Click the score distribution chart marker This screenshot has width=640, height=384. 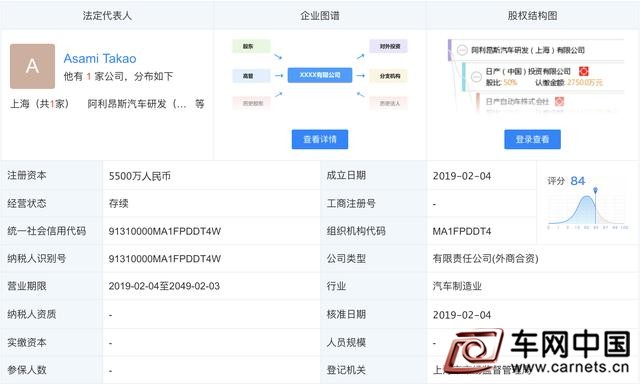point(596,190)
